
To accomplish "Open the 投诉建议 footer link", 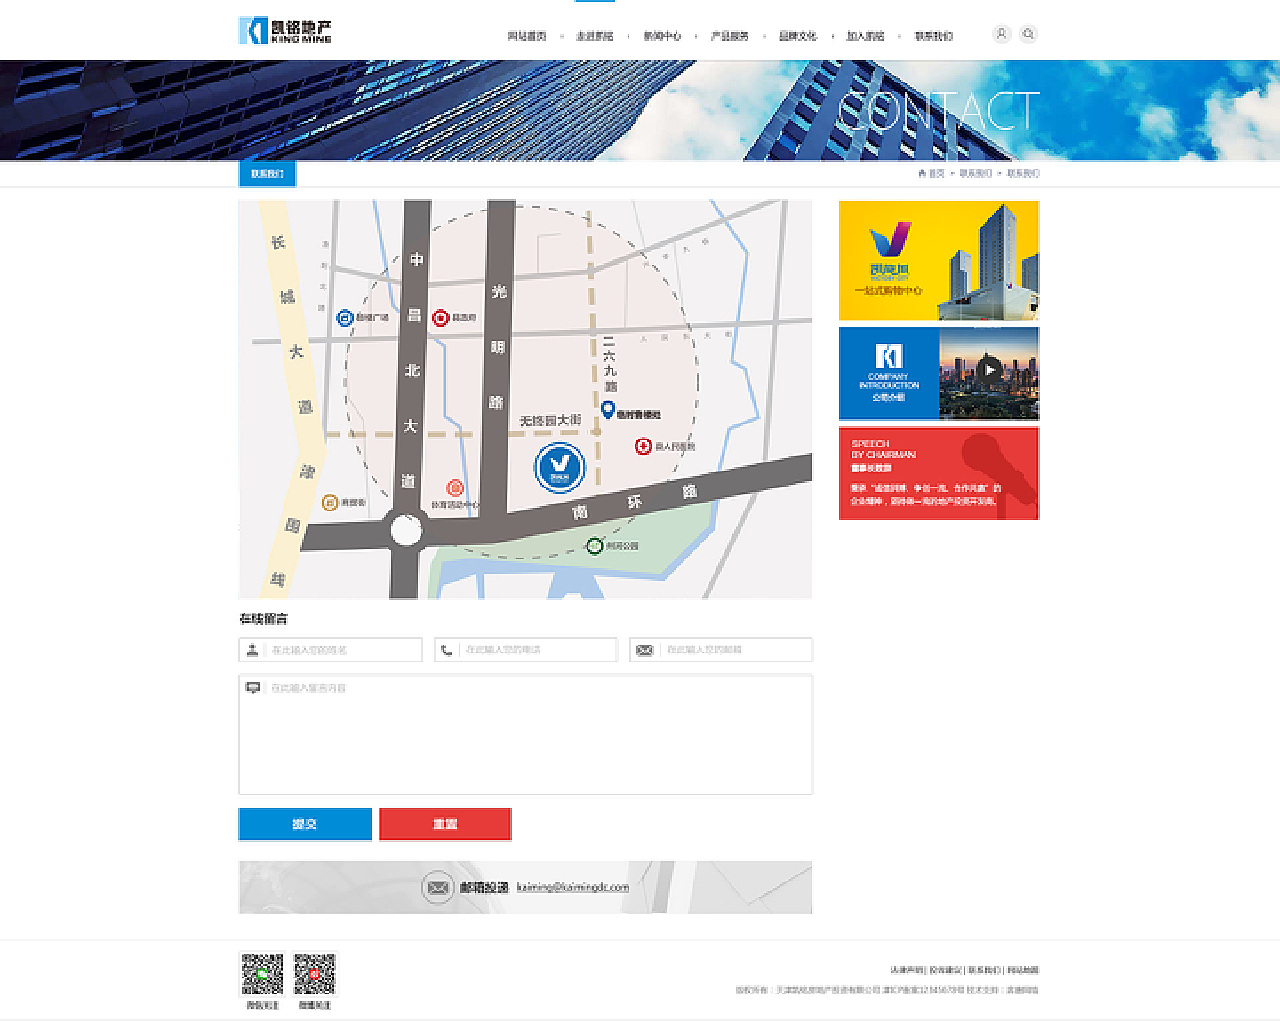I will tap(946, 970).
